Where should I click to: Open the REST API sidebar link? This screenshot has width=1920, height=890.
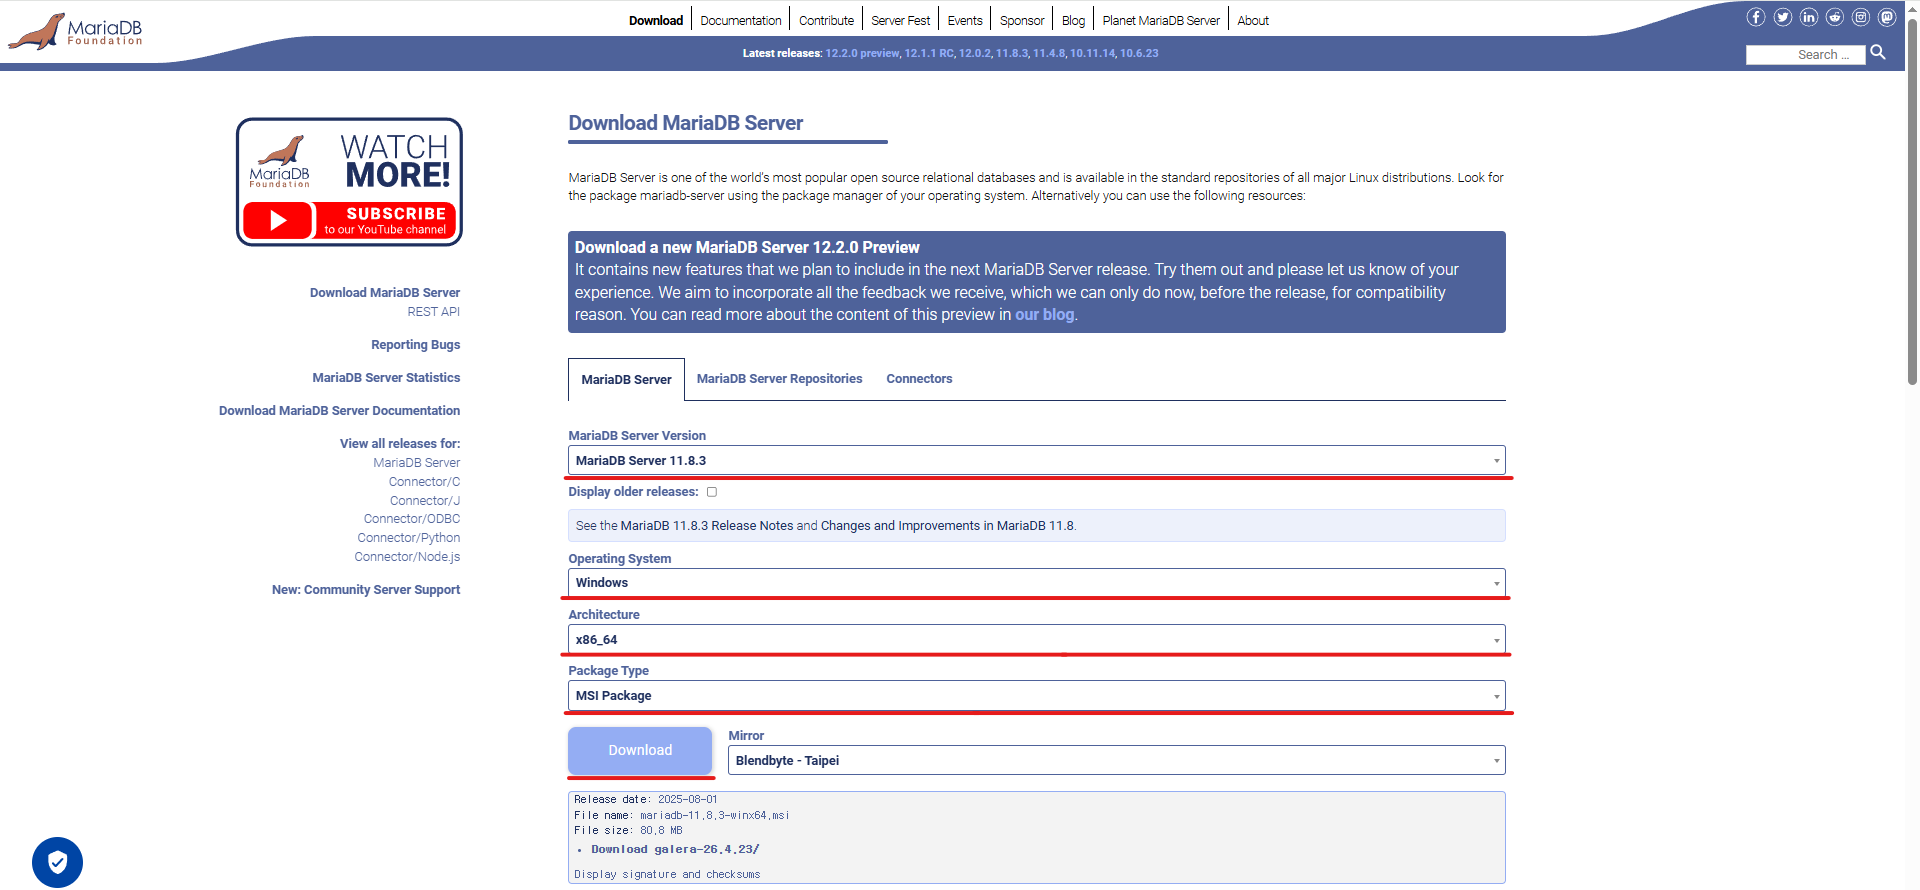click(x=434, y=312)
